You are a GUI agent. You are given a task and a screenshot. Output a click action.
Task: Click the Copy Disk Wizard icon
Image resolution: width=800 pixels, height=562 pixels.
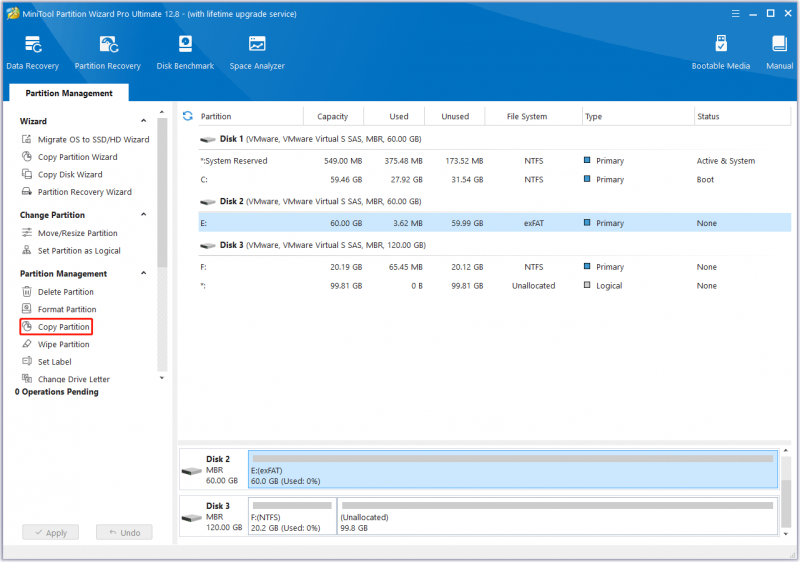(x=27, y=174)
